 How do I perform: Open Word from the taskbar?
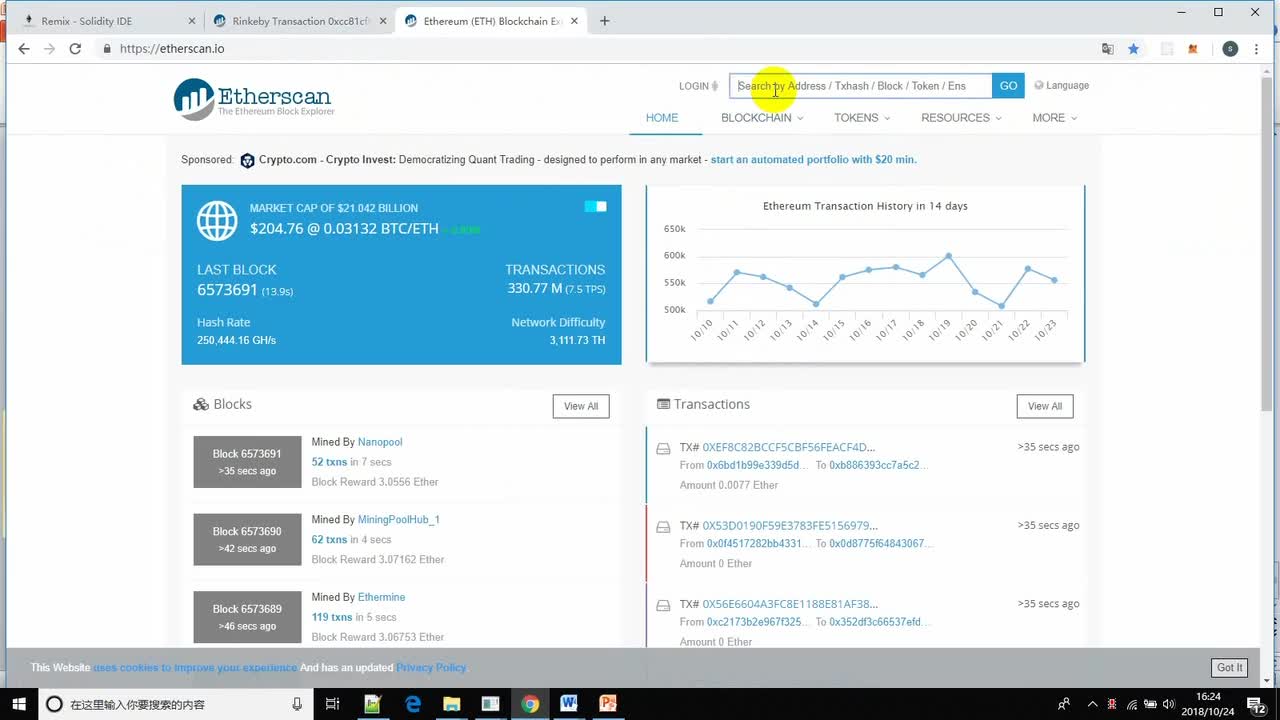tap(569, 704)
